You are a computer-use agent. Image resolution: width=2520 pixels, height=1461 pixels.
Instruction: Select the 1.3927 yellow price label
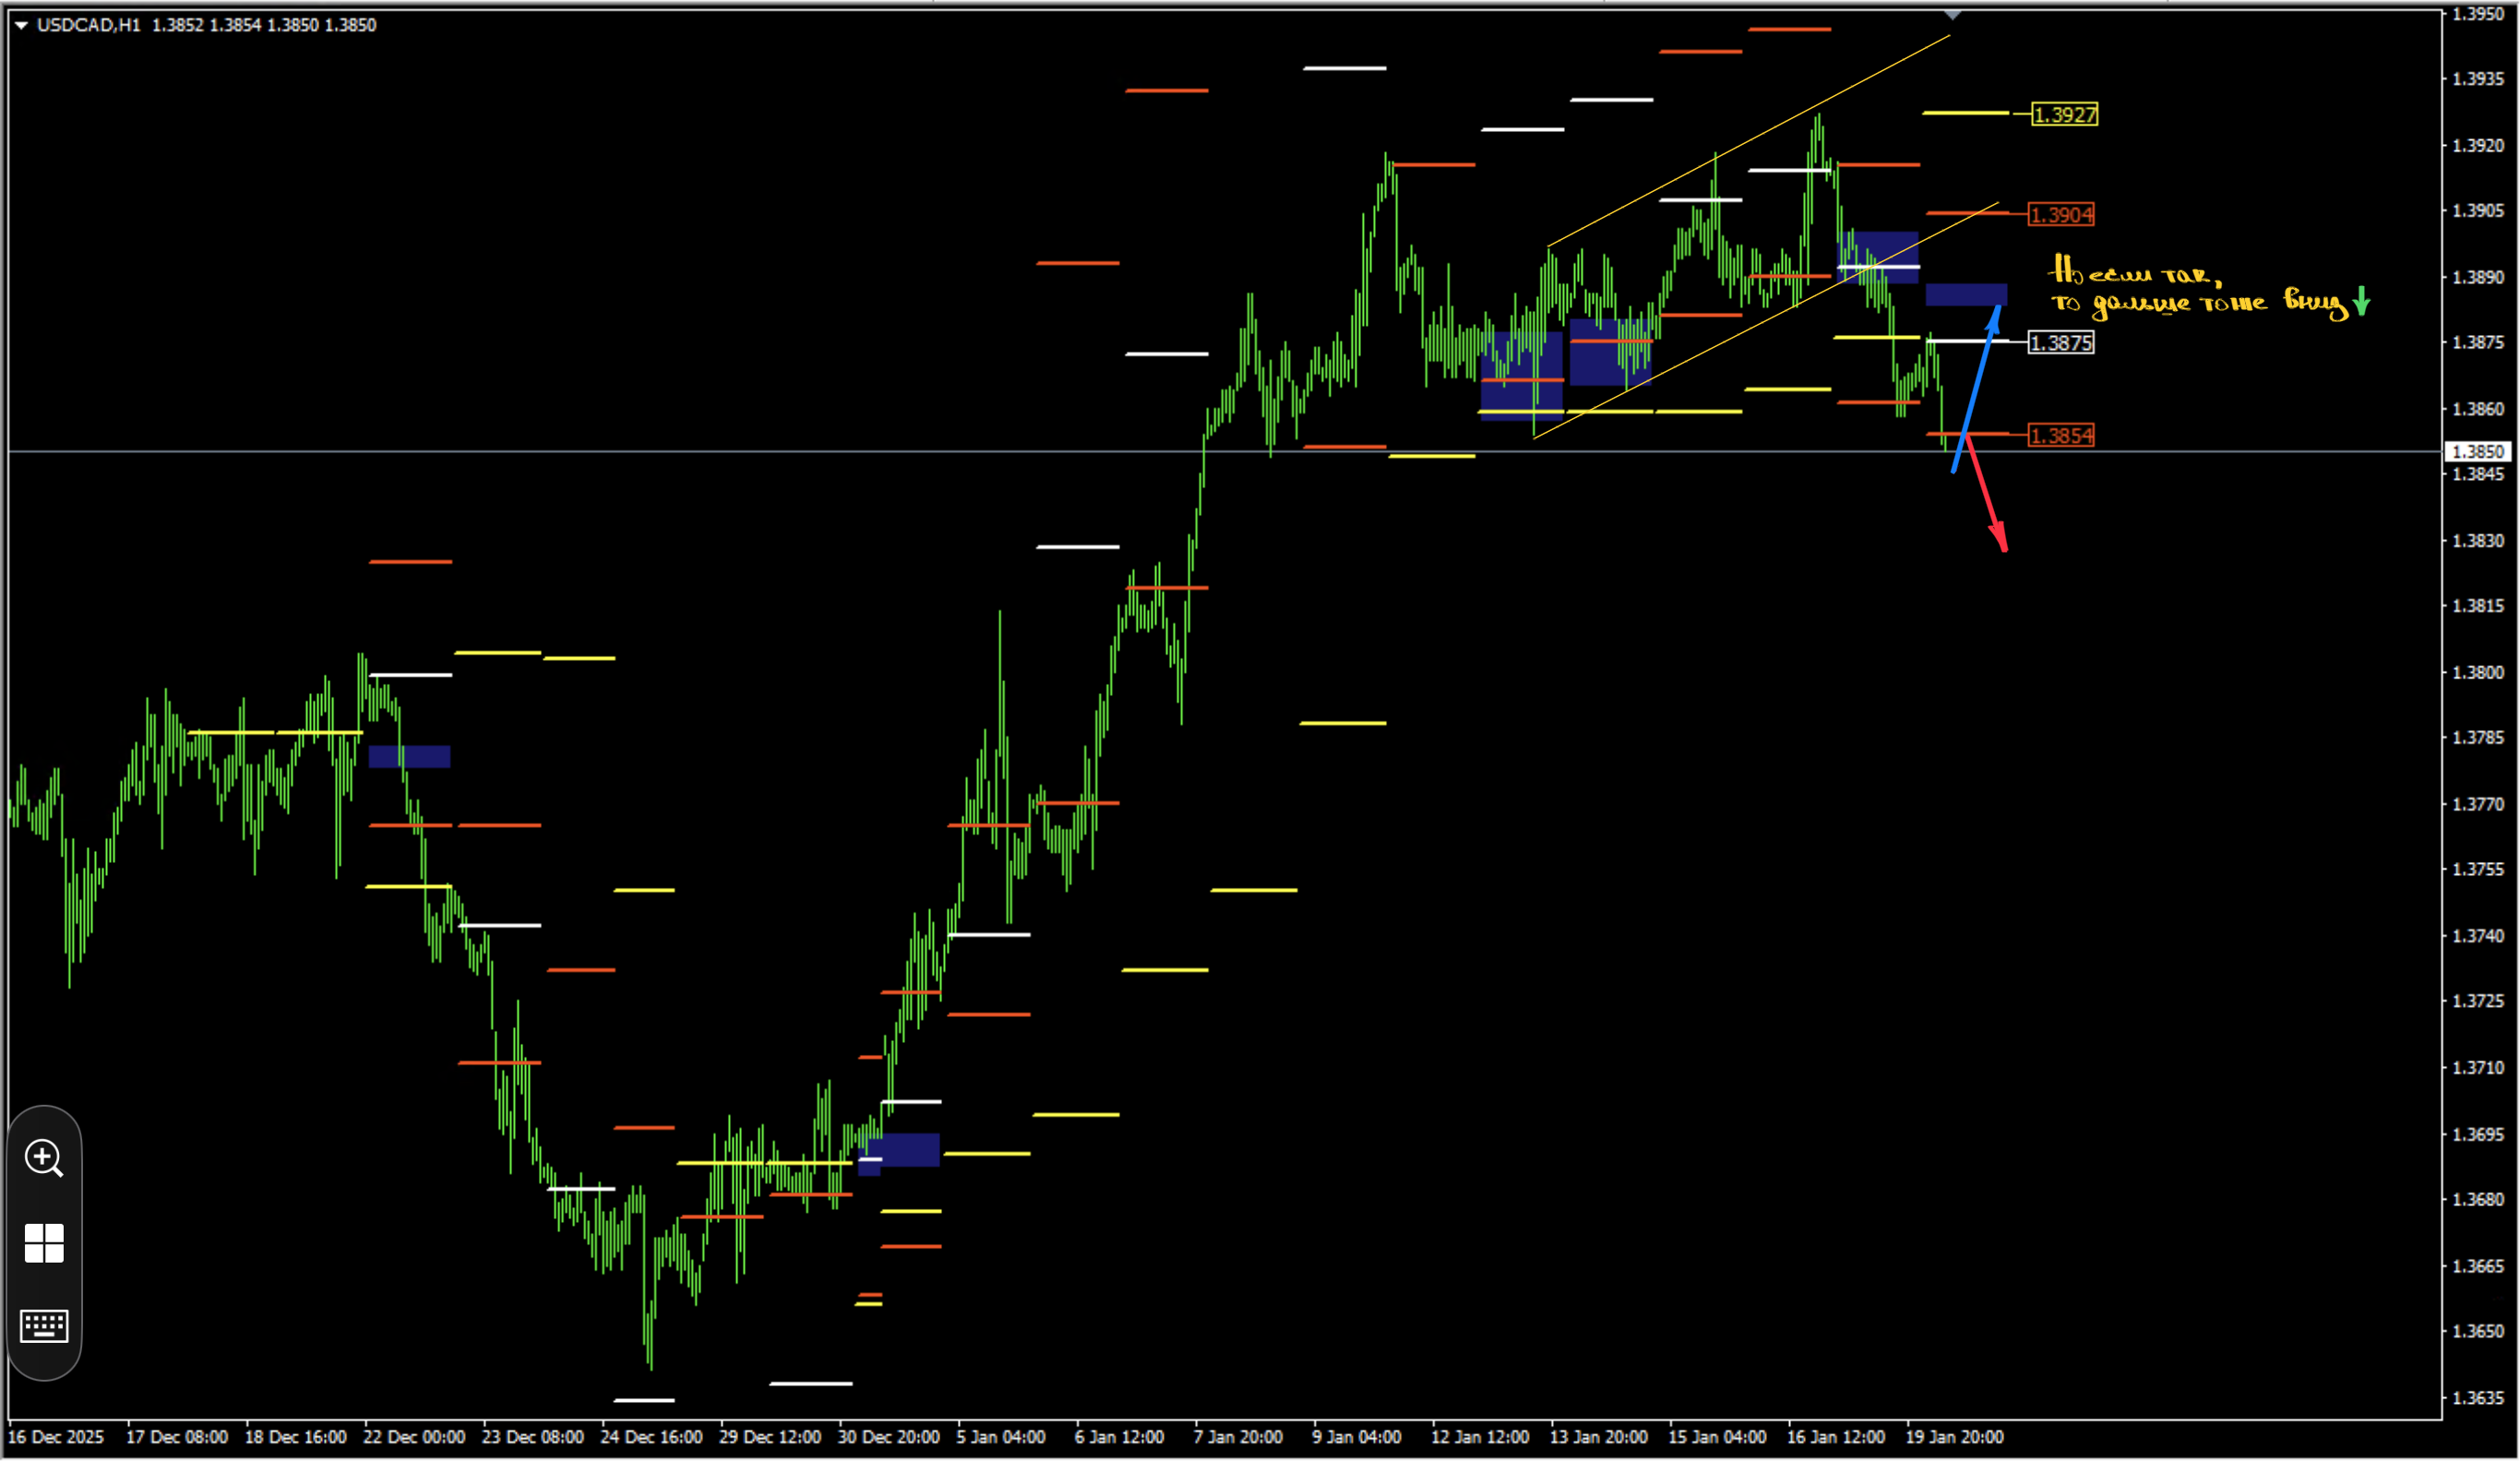pyautogui.click(x=2064, y=115)
